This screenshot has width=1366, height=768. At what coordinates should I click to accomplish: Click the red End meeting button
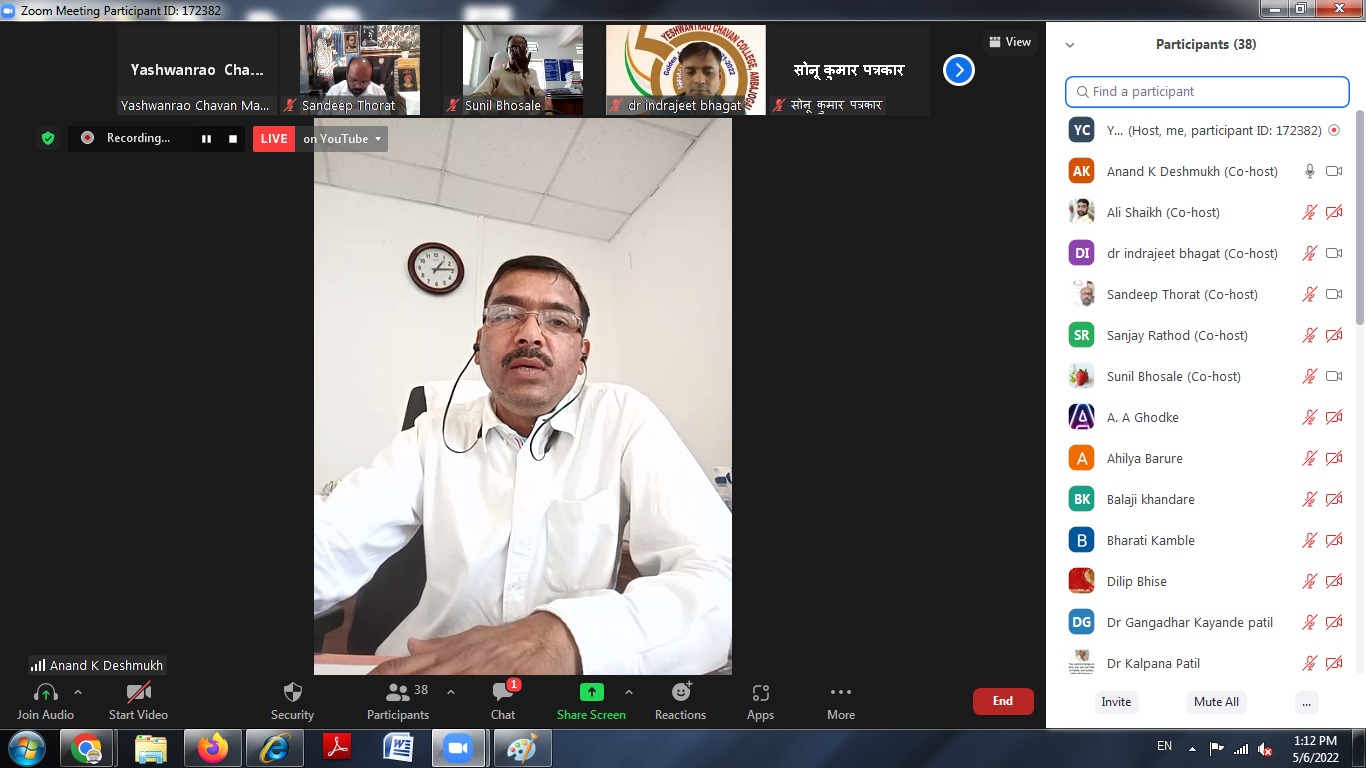point(1003,701)
